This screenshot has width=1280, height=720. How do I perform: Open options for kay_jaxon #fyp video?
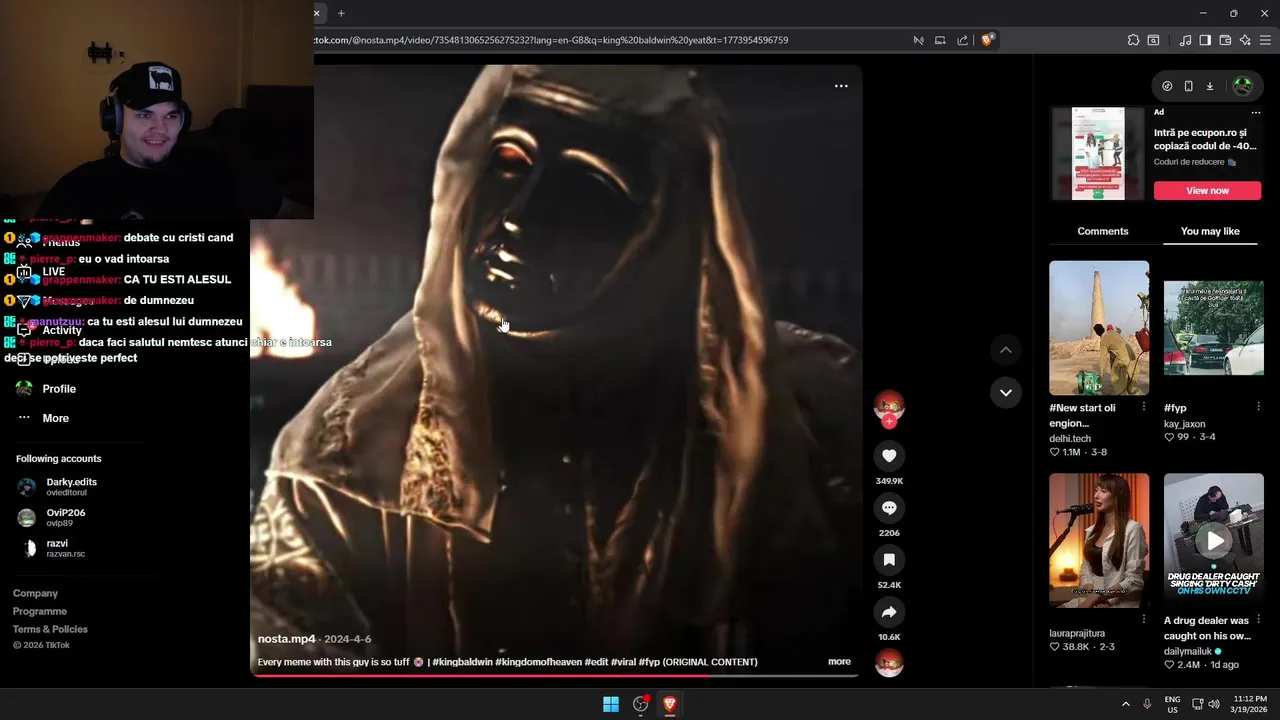1258,408
